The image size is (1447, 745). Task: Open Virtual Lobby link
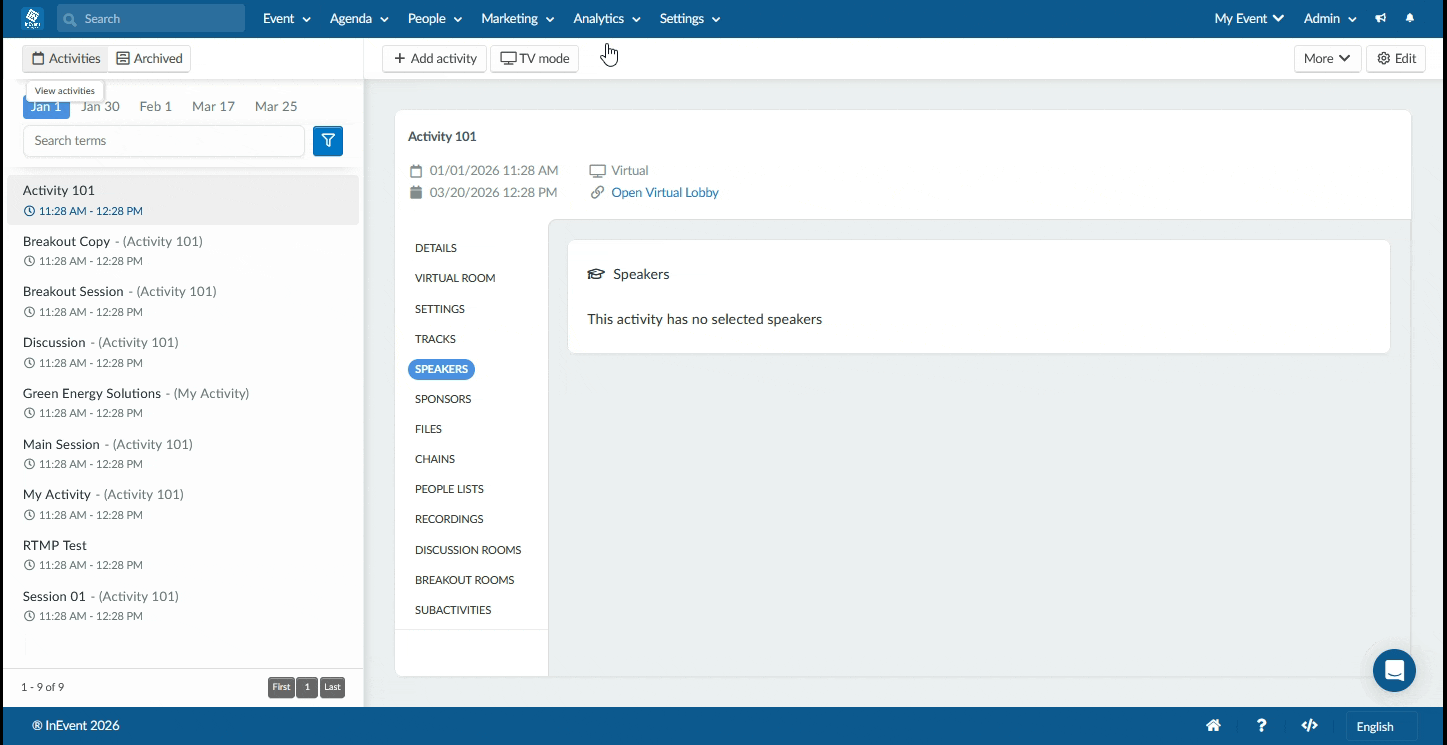click(665, 192)
